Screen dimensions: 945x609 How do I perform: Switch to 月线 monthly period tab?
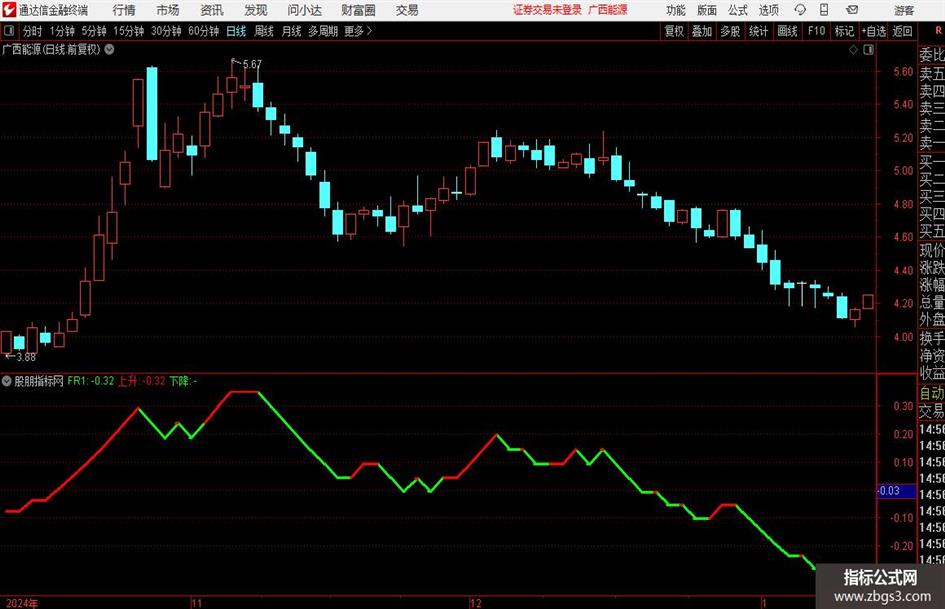click(291, 31)
